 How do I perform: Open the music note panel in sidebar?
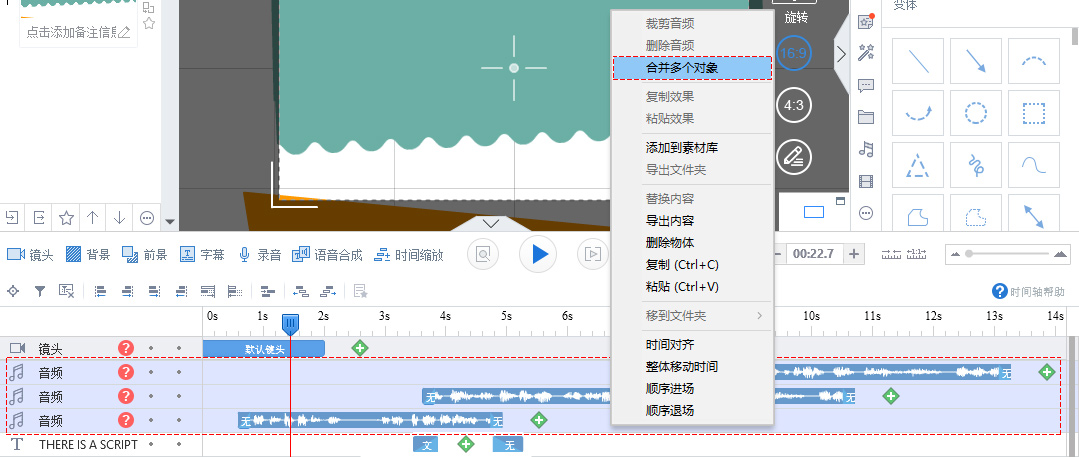pyautogui.click(x=866, y=149)
